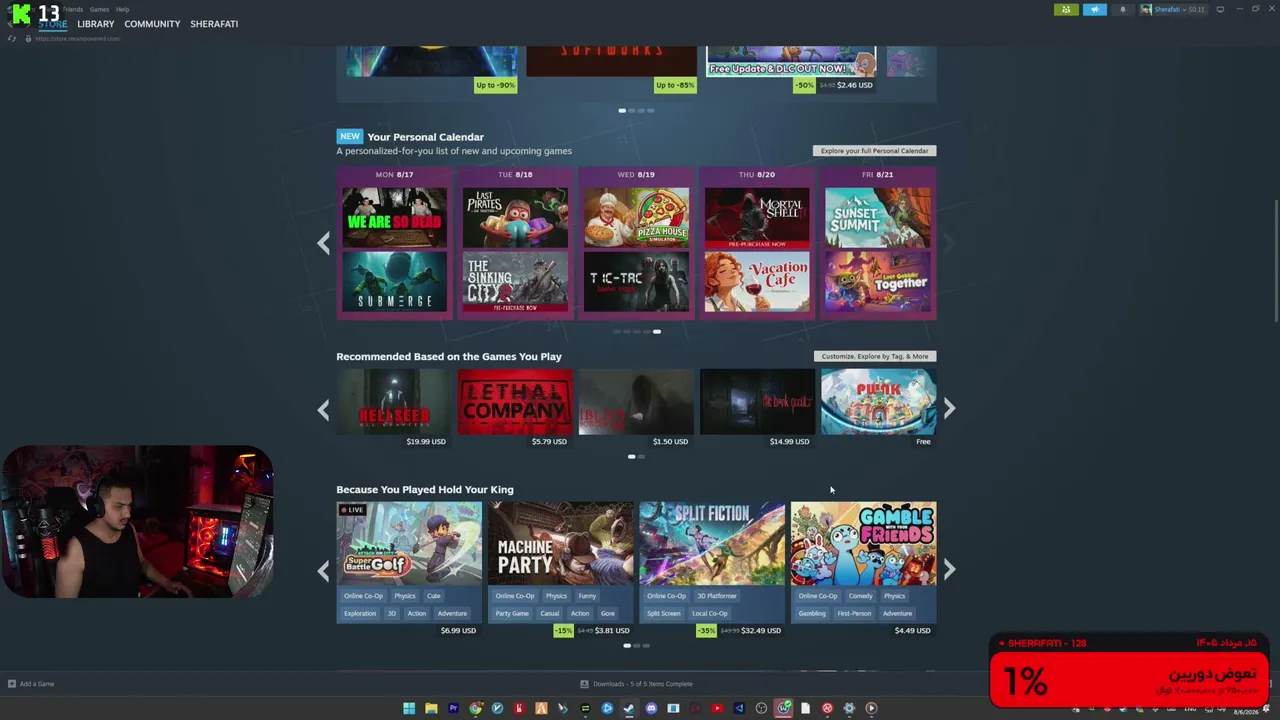Click Recommended Based on the Games You Play
This screenshot has height=720, width=1280.
click(x=449, y=356)
